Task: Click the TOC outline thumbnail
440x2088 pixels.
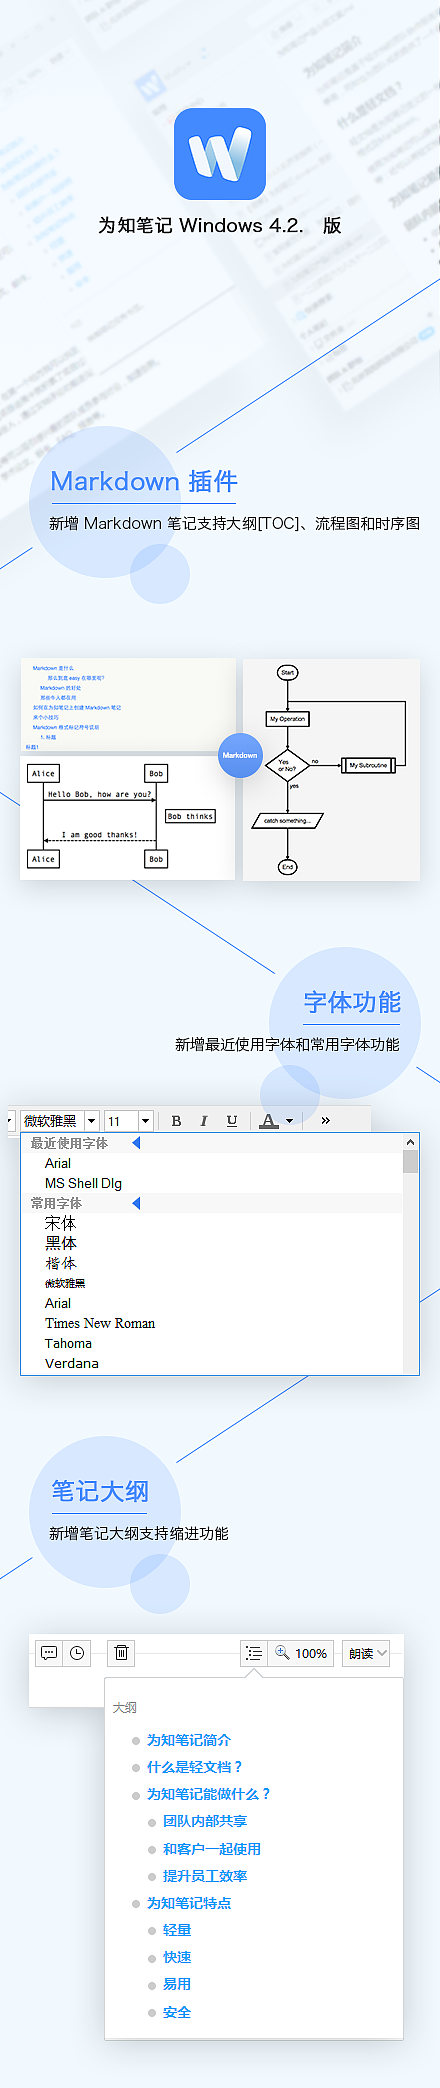Action: click(x=128, y=704)
